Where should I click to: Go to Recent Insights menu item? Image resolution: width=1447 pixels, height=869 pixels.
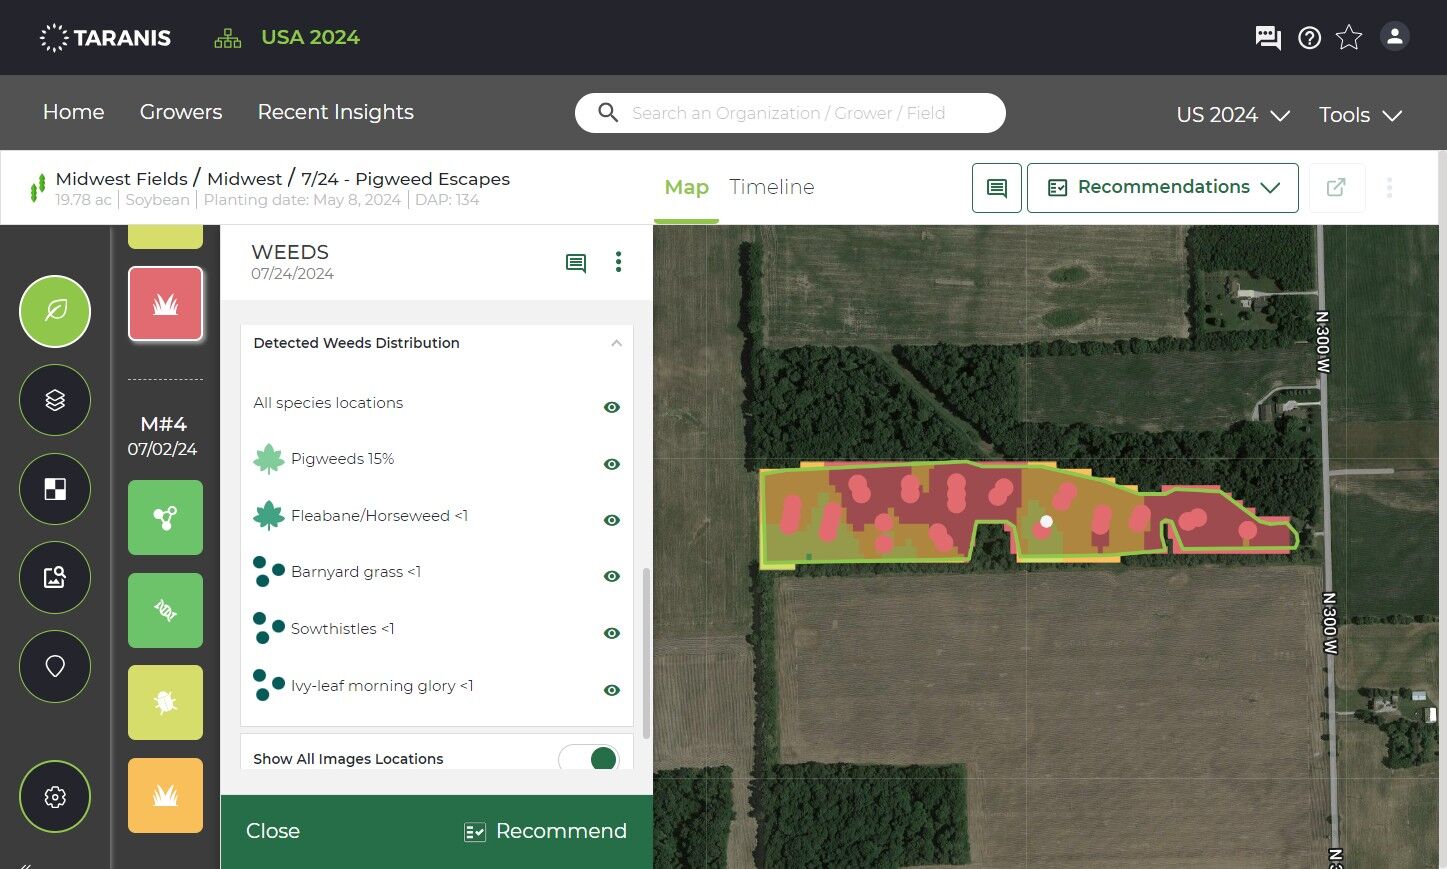[336, 112]
